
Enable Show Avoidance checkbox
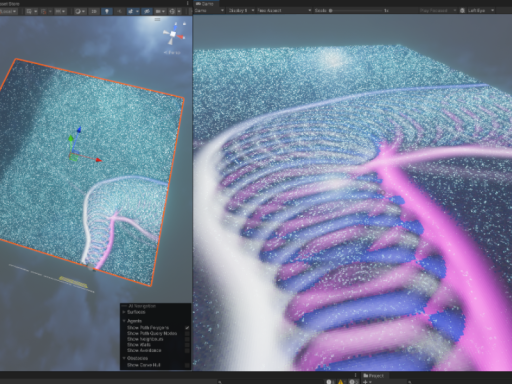click(187, 350)
